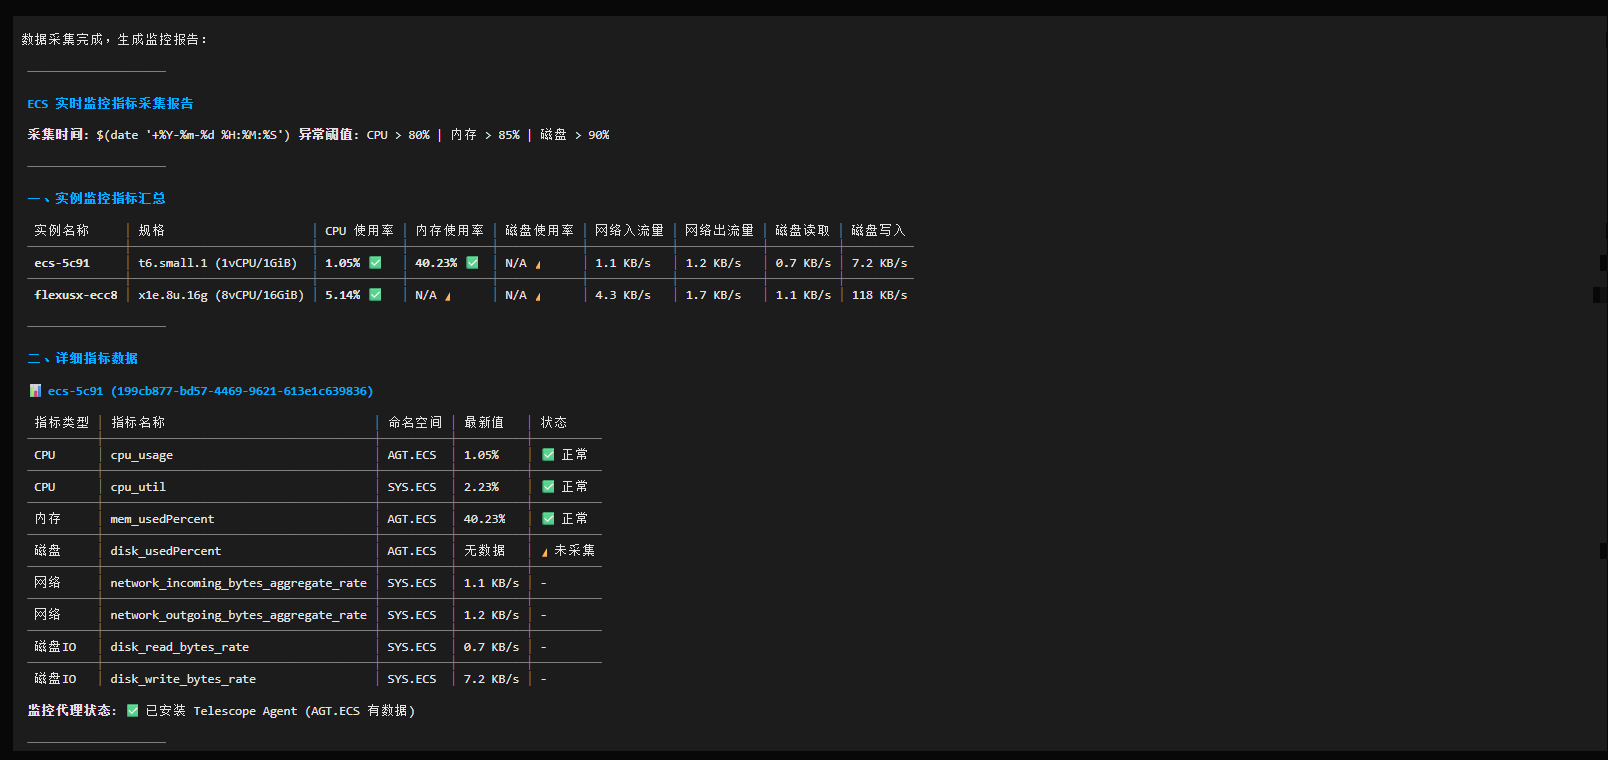This screenshot has height=760, width=1608.
Task: Click the 网络出流量 column header
Action: [x=719, y=231]
